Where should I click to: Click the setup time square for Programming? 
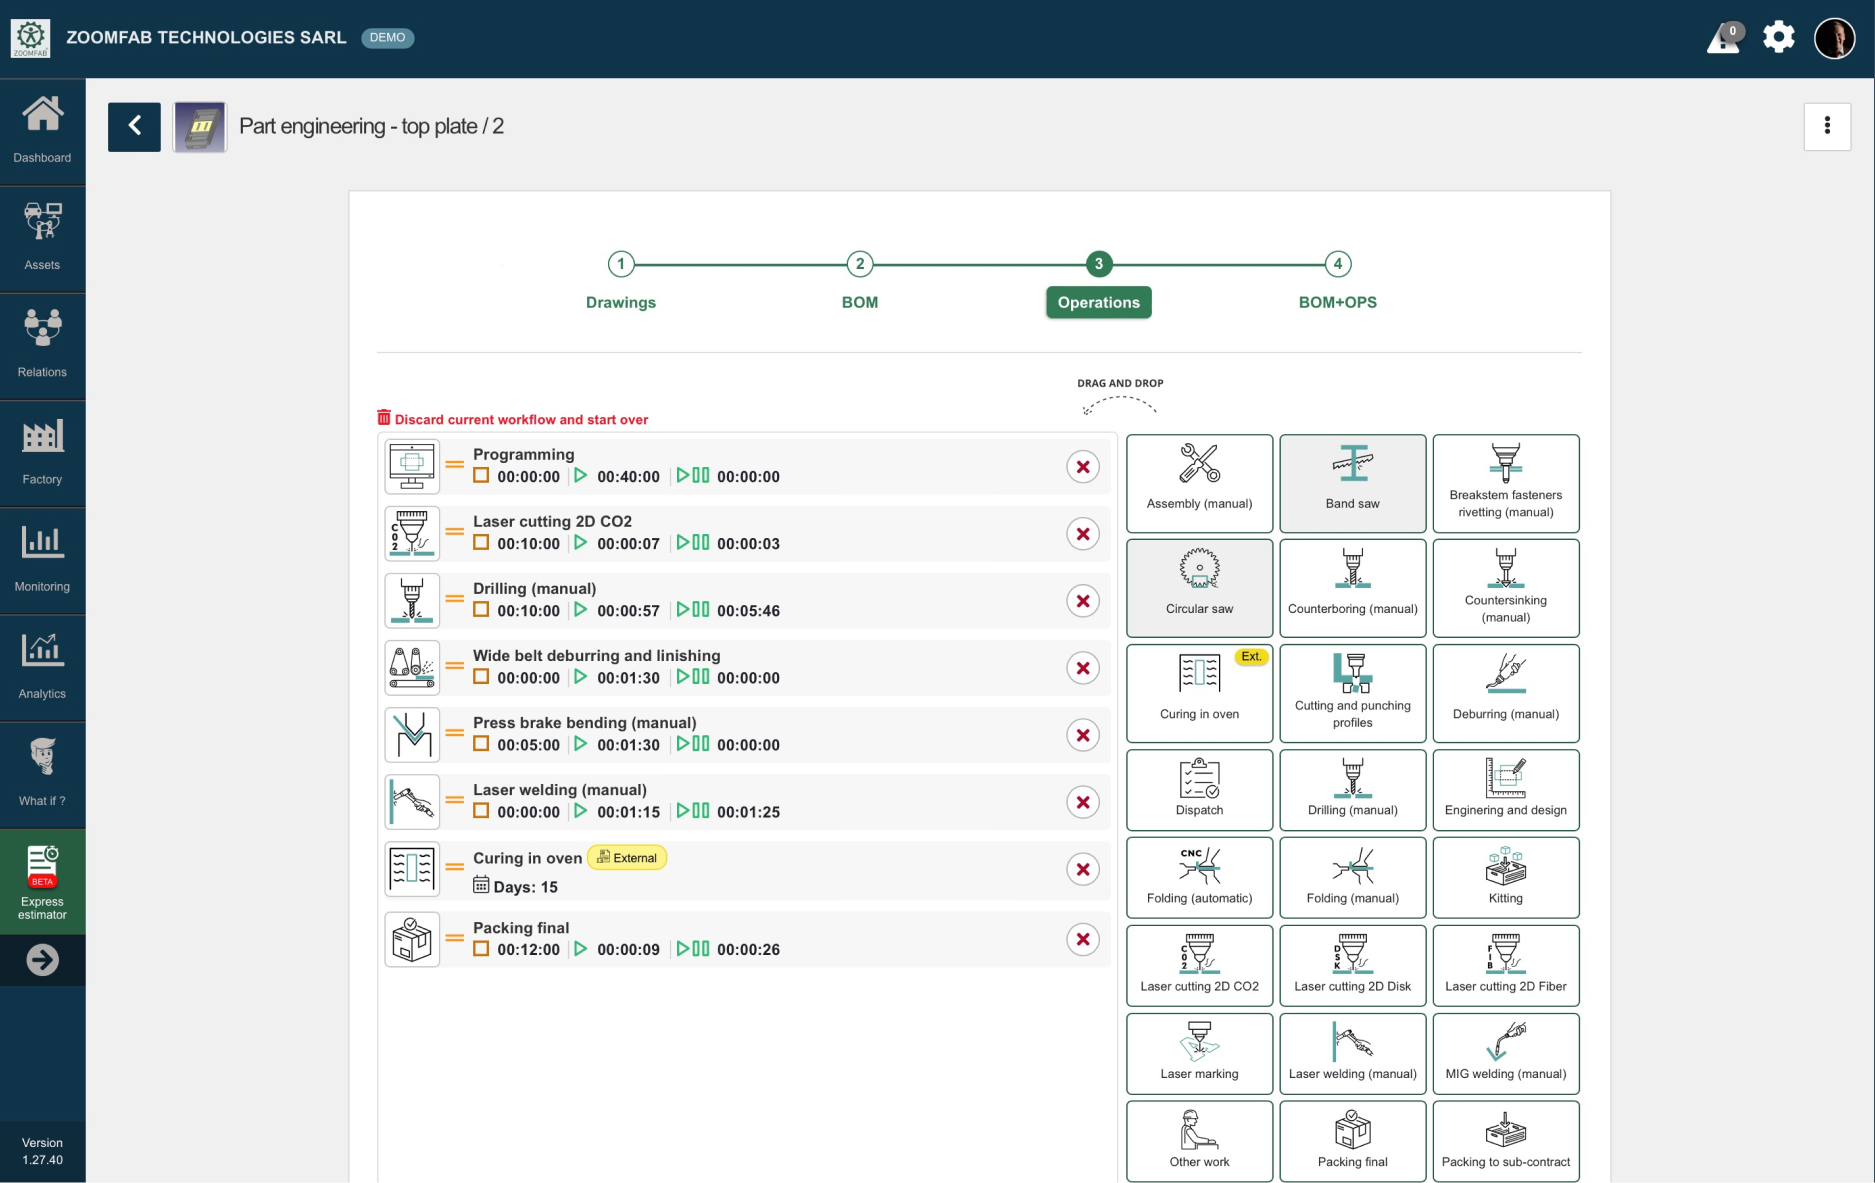481,476
